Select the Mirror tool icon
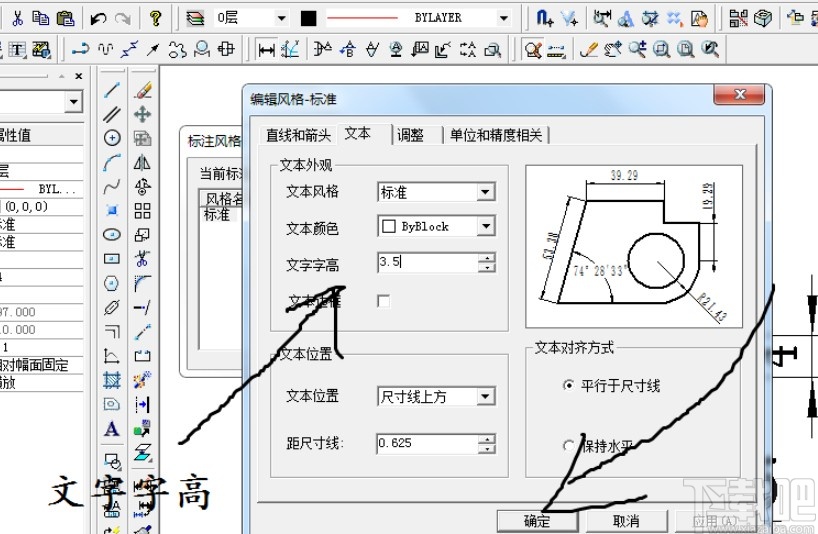Image resolution: width=818 pixels, height=534 pixels. [142, 162]
